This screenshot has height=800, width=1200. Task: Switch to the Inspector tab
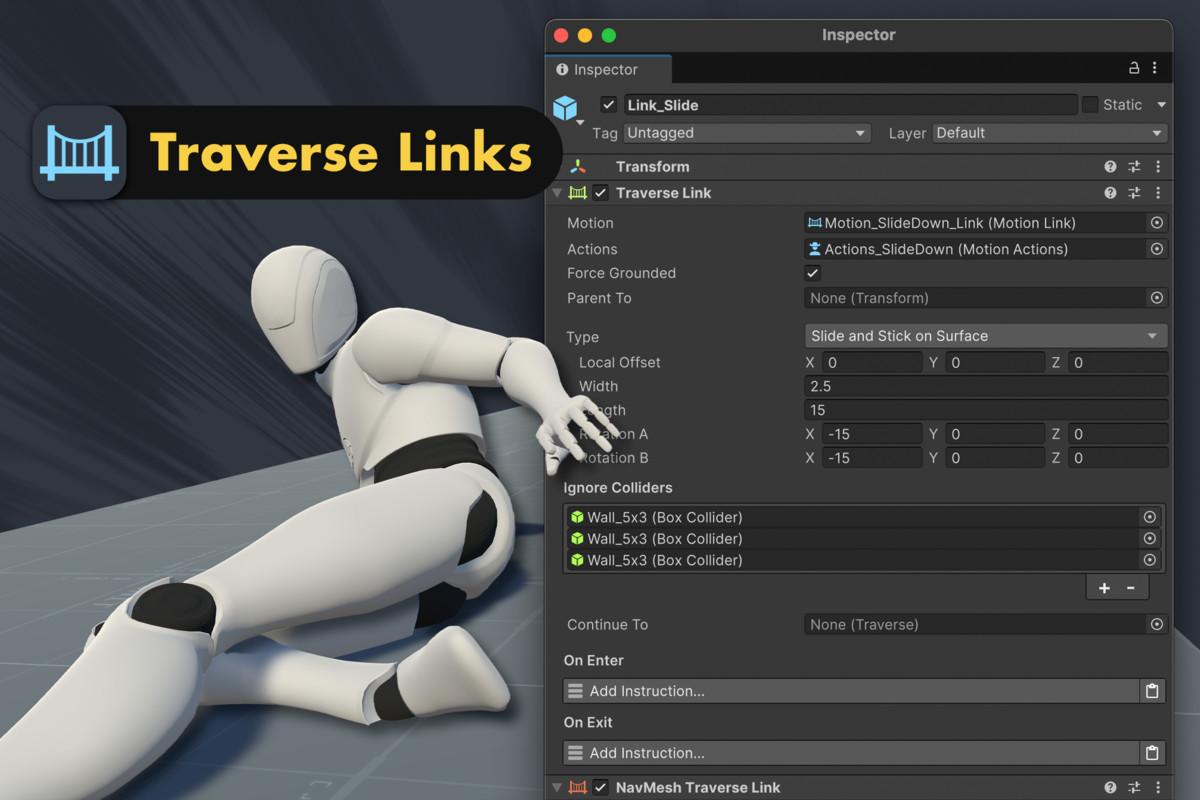607,69
